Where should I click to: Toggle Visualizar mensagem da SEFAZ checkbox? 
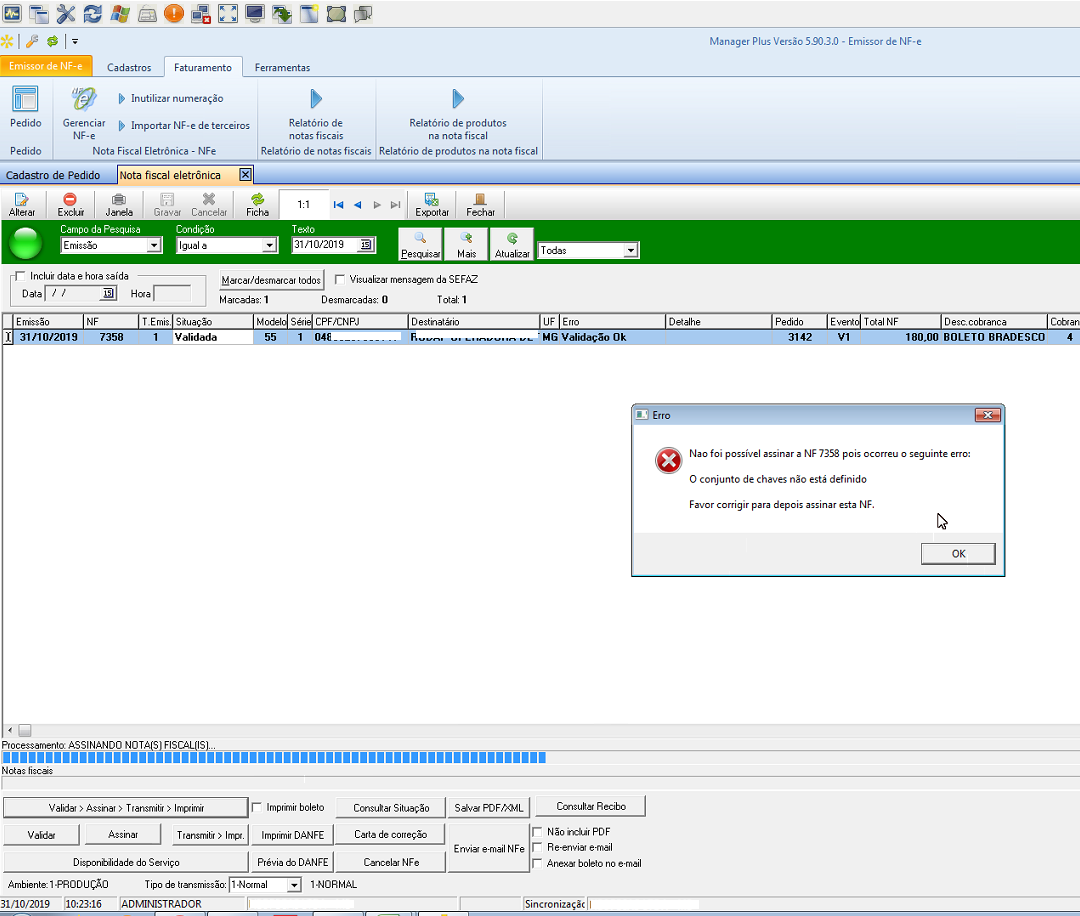pos(340,280)
